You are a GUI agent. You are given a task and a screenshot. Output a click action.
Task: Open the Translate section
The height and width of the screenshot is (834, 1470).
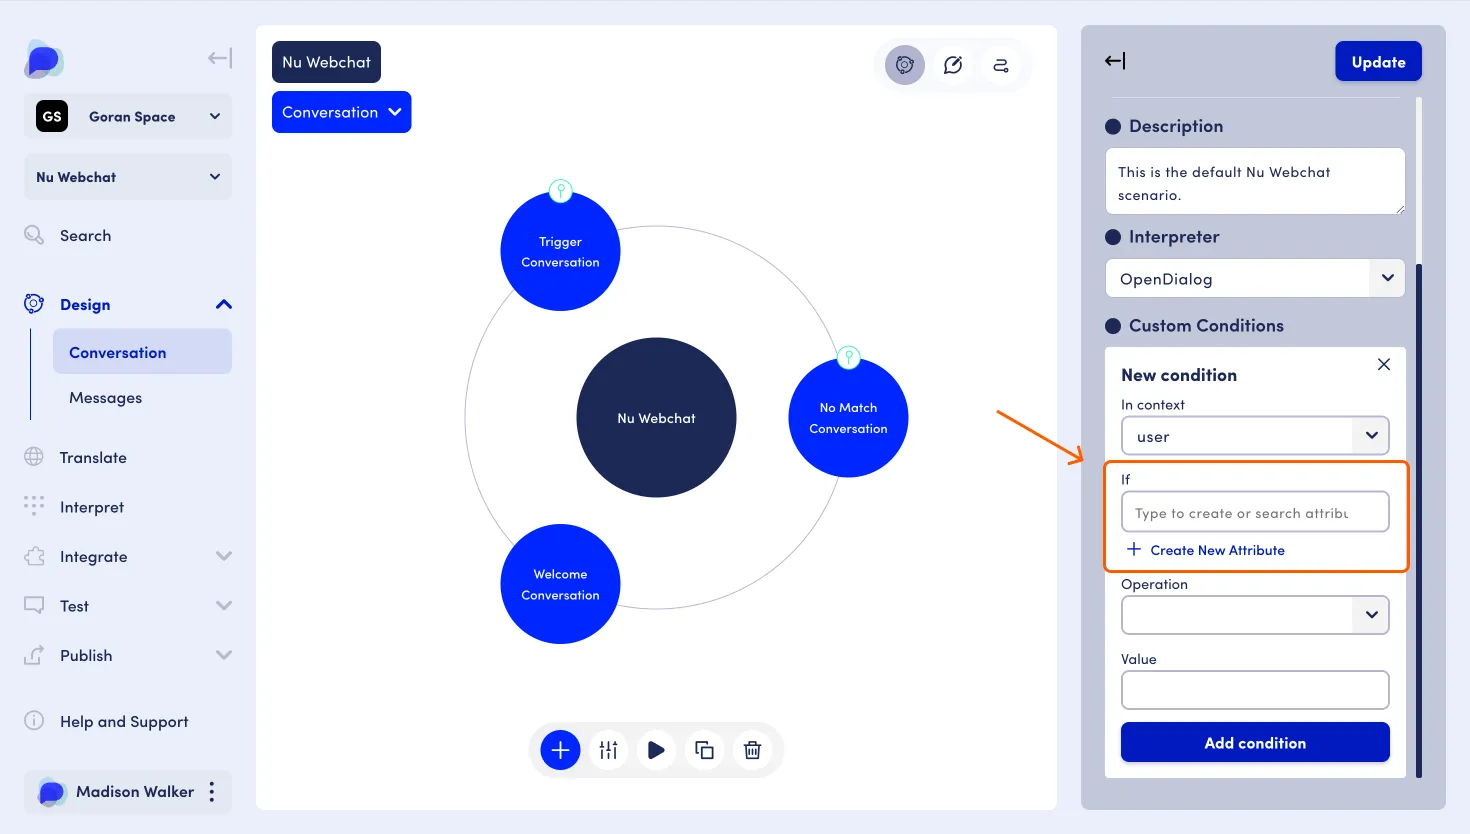tap(93, 458)
